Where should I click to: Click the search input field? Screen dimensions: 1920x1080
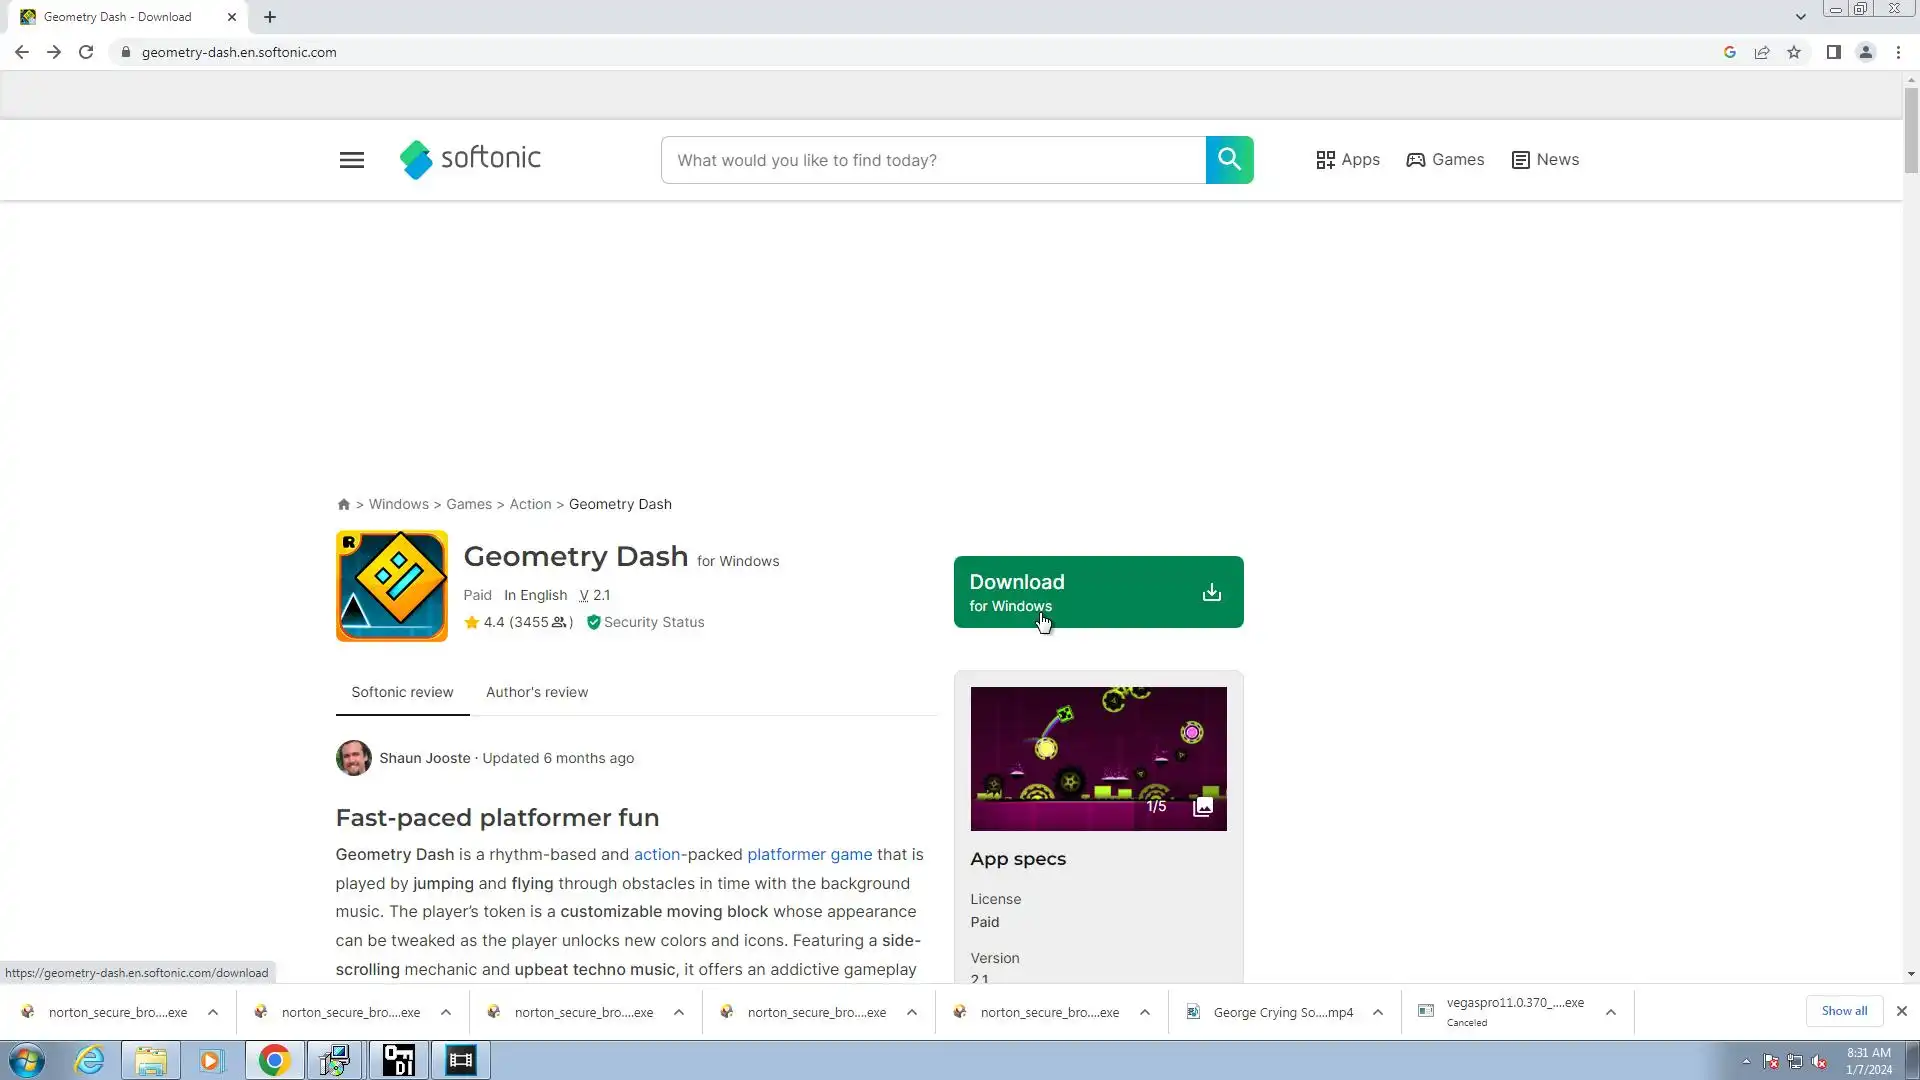(933, 160)
